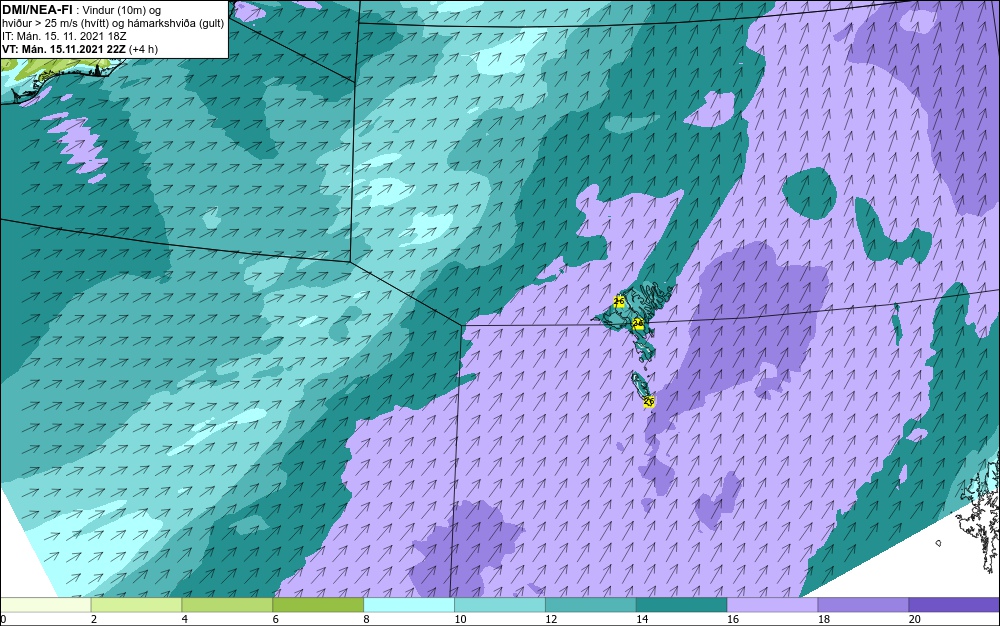Click the legend tick label '2'
This screenshot has width=1000, height=626.
pyautogui.click(x=94, y=619)
